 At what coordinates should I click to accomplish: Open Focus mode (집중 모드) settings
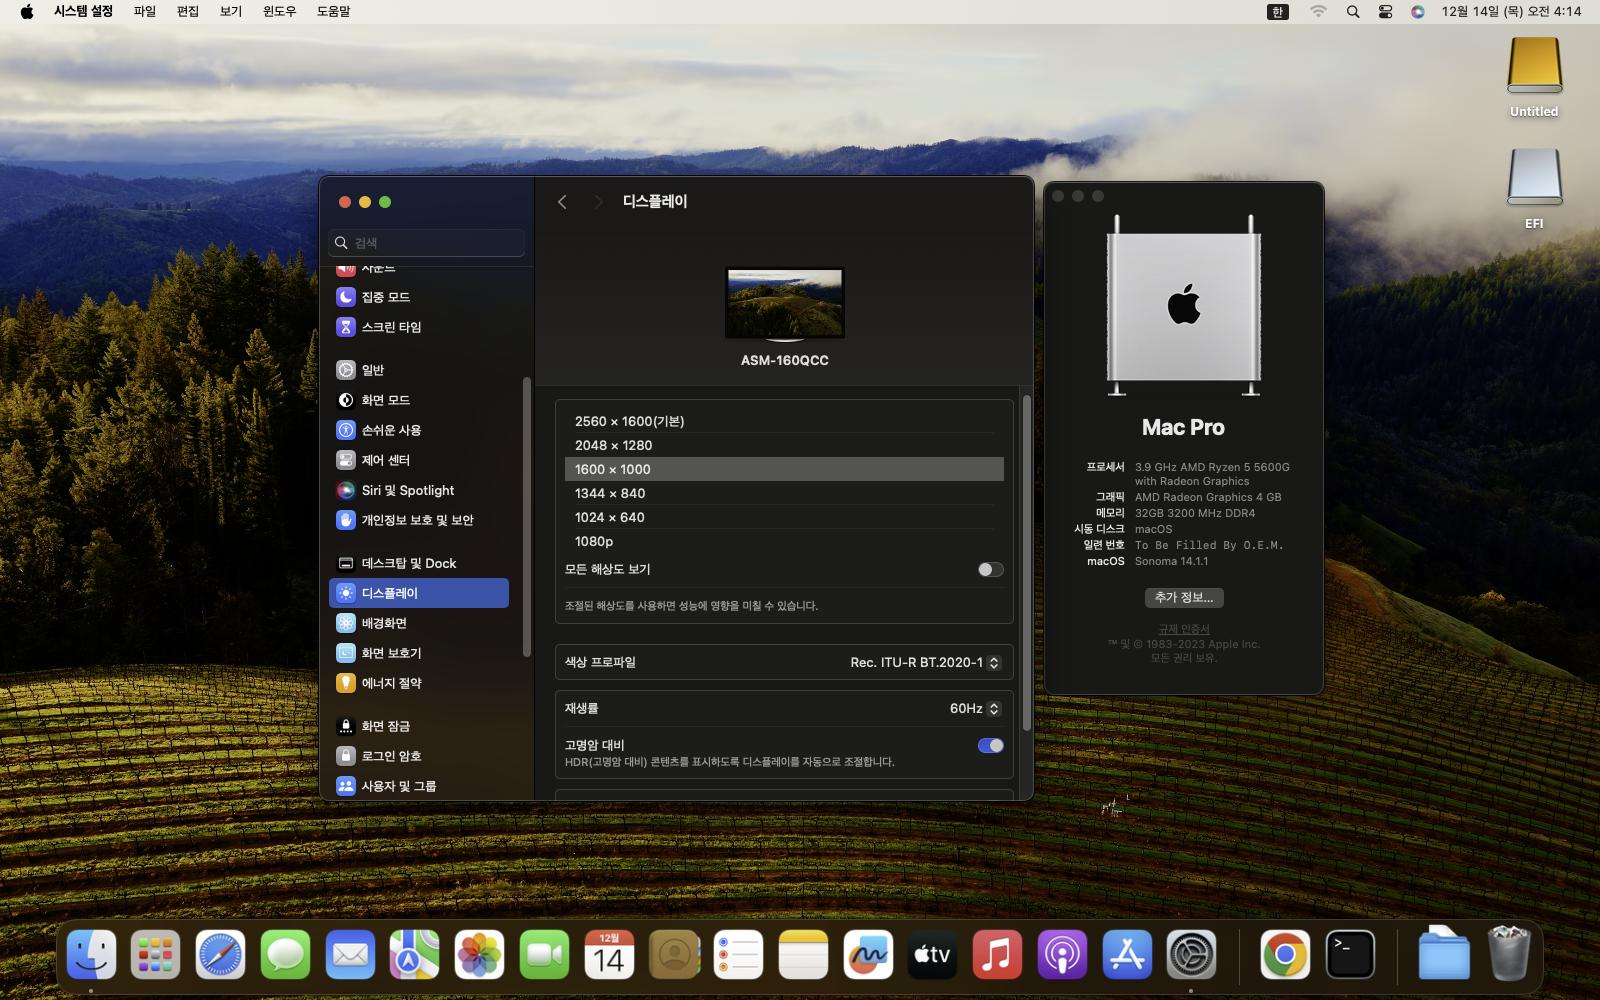385,297
